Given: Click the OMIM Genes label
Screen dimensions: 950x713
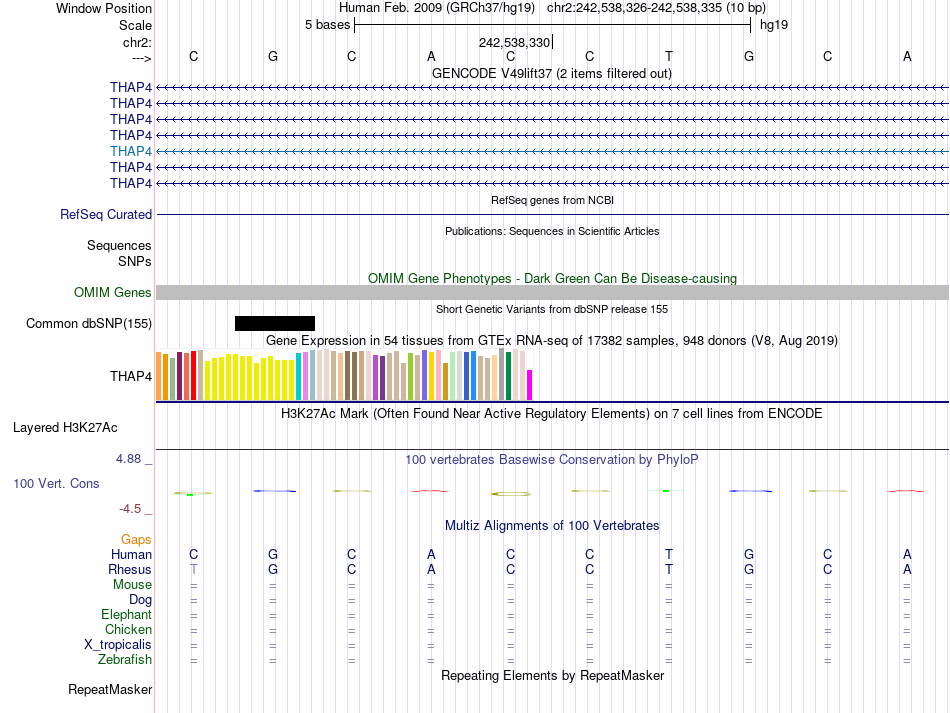Looking at the screenshot, I should coord(112,293).
